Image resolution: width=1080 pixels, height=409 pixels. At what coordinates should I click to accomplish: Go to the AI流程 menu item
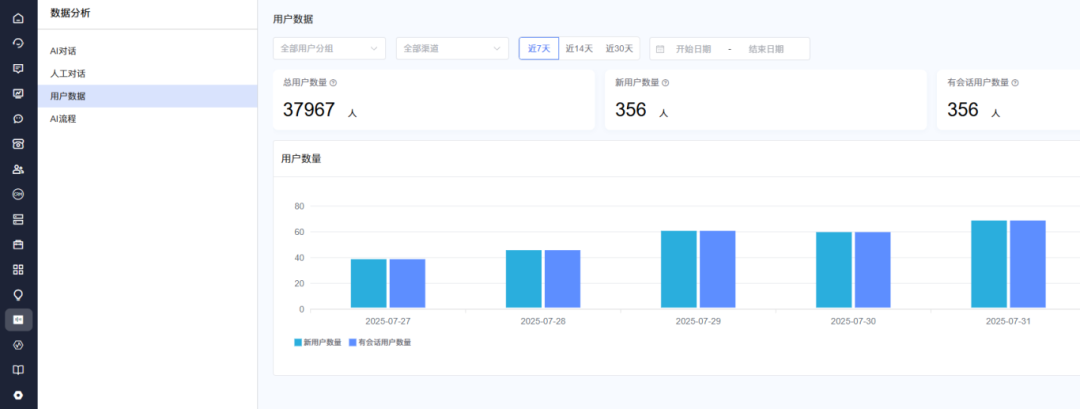[63, 119]
